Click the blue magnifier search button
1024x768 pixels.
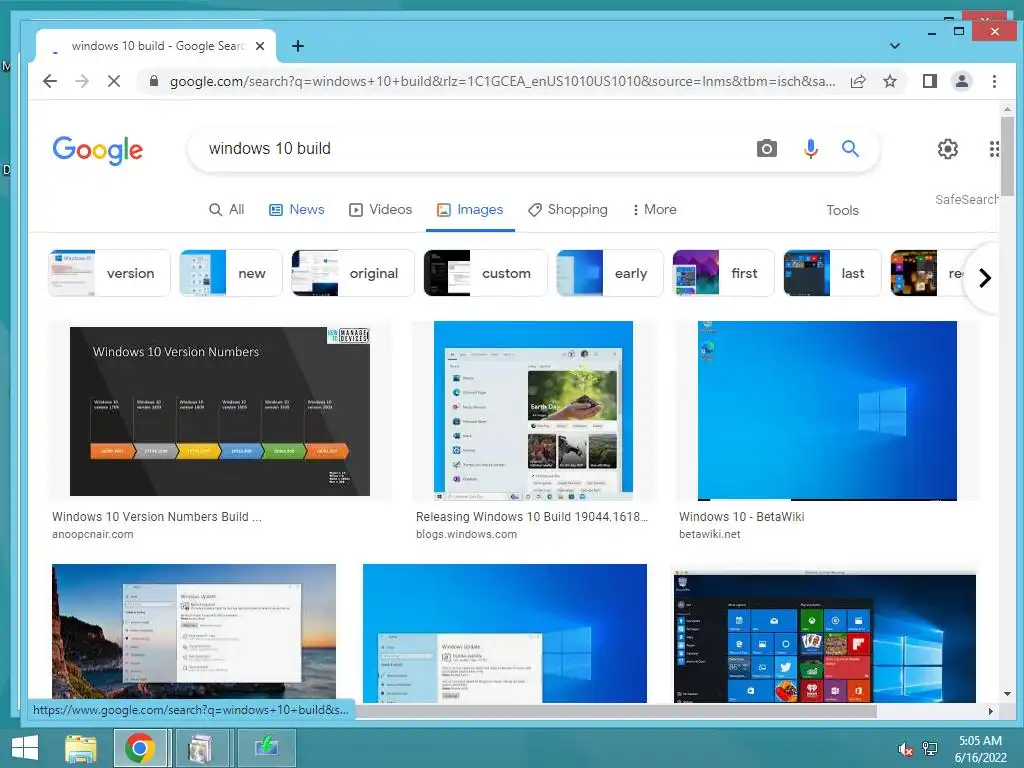click(x=850, y=148)
